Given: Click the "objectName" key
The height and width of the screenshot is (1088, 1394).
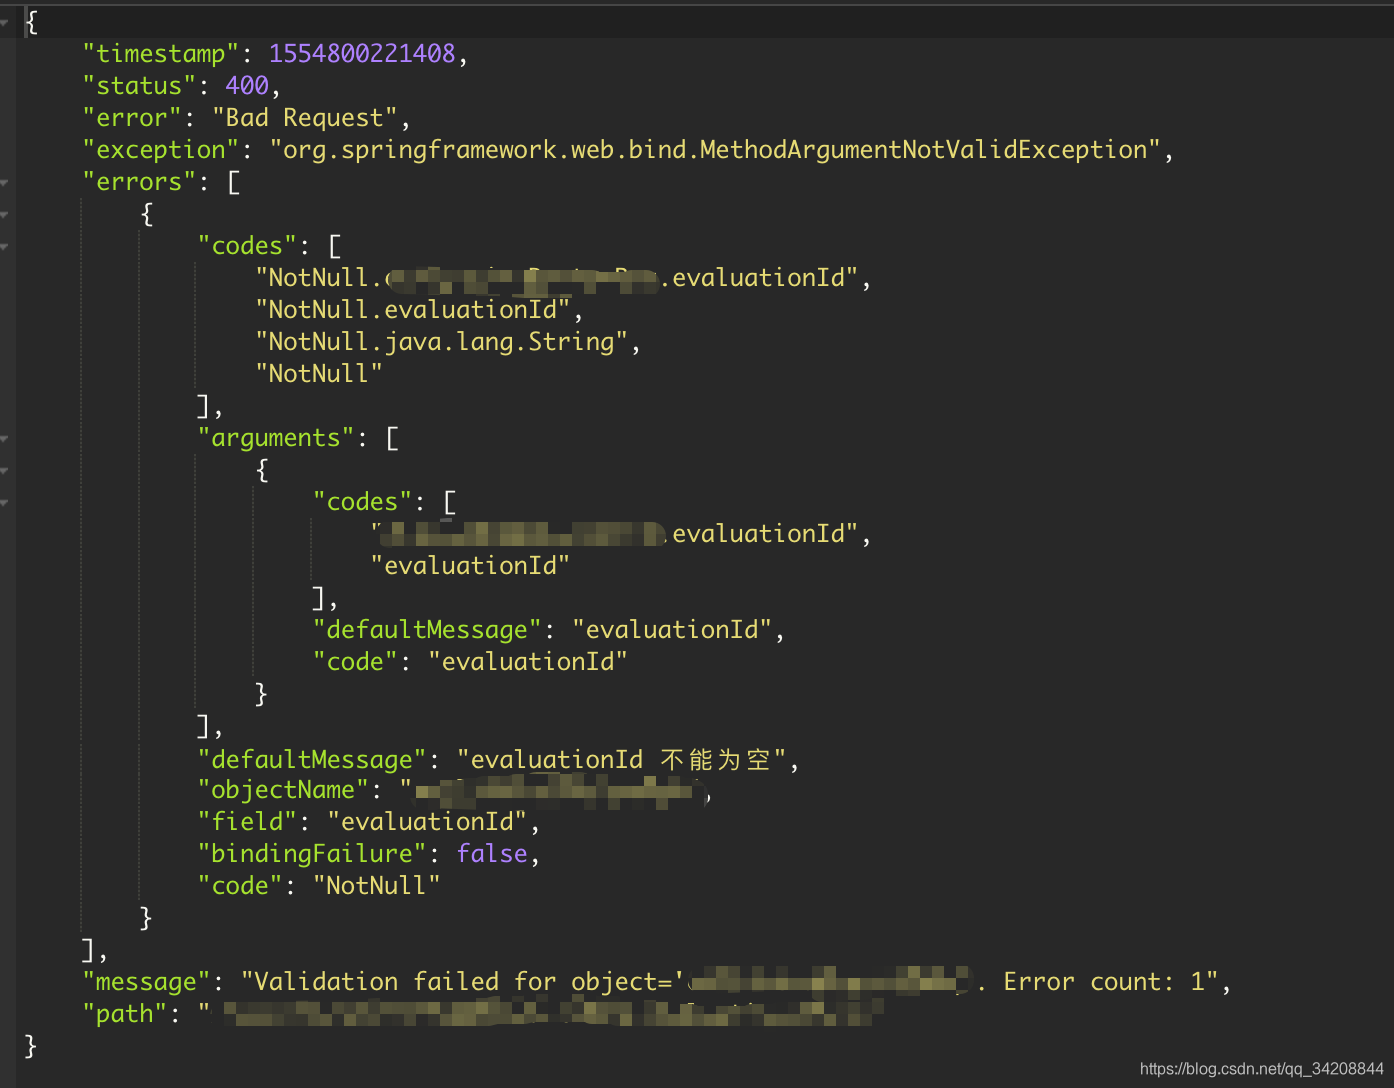Looking at the screenshot, I should 283,790.
